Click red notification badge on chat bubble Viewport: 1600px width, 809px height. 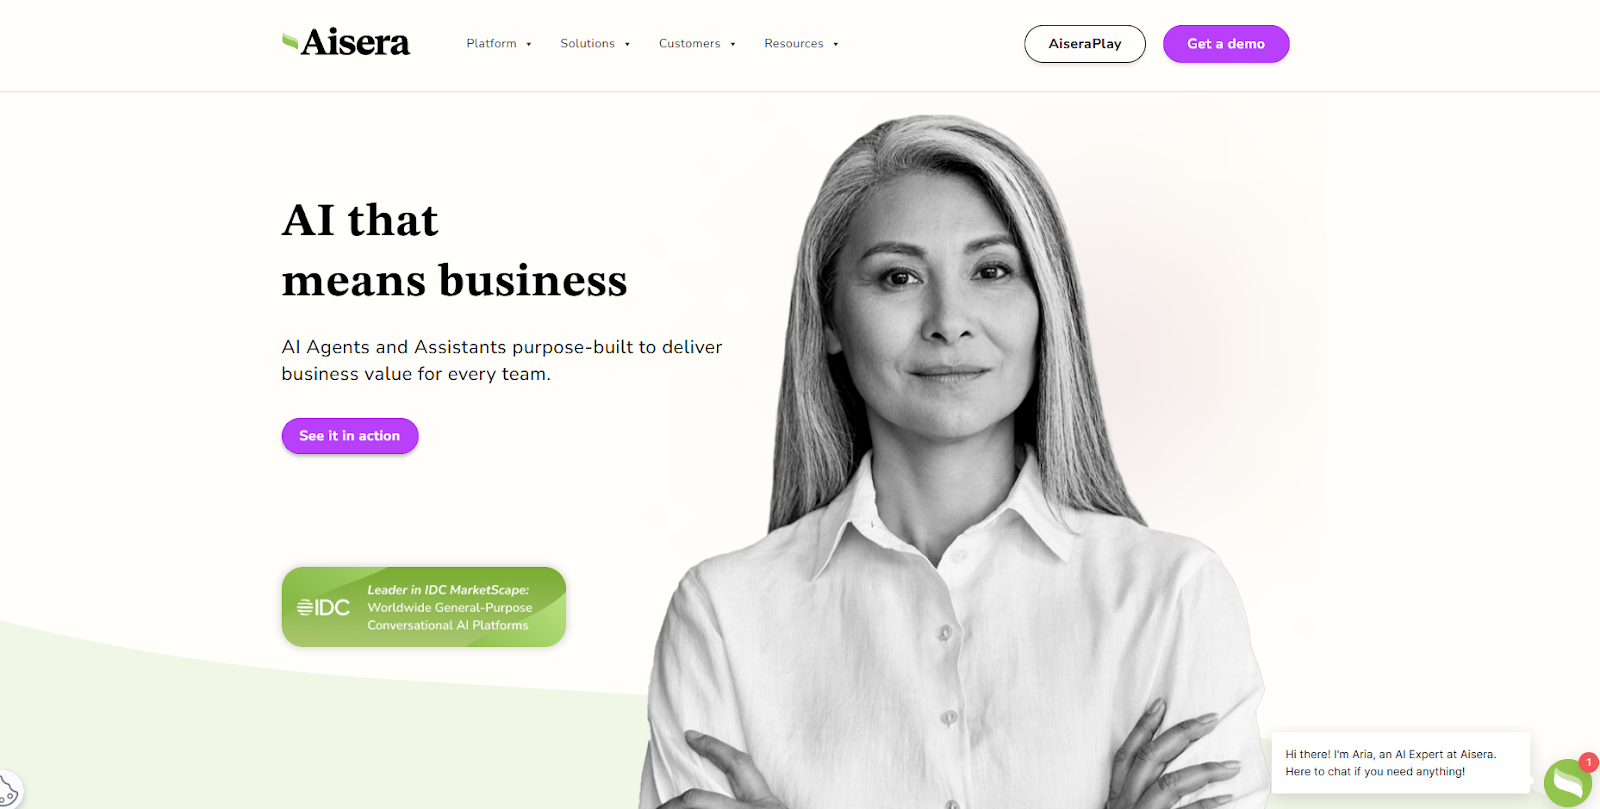[1588, 762]
